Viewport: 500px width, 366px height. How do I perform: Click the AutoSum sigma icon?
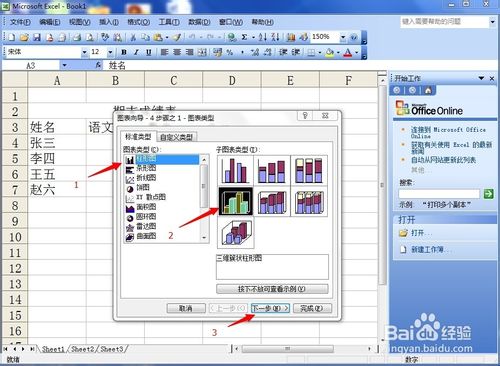pos(244,37)
